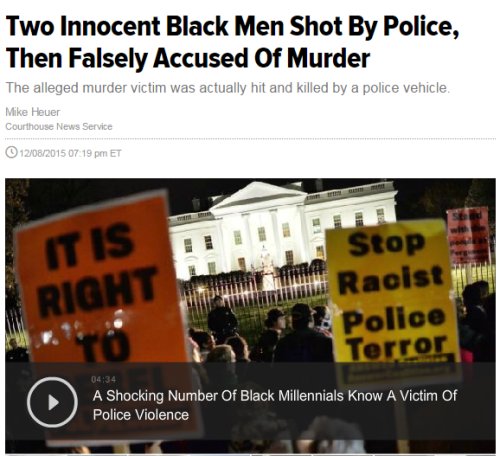This screenshot has width=500, height=456.
Task: Click the dotted divider below the byline
Action: coord(250,139)
